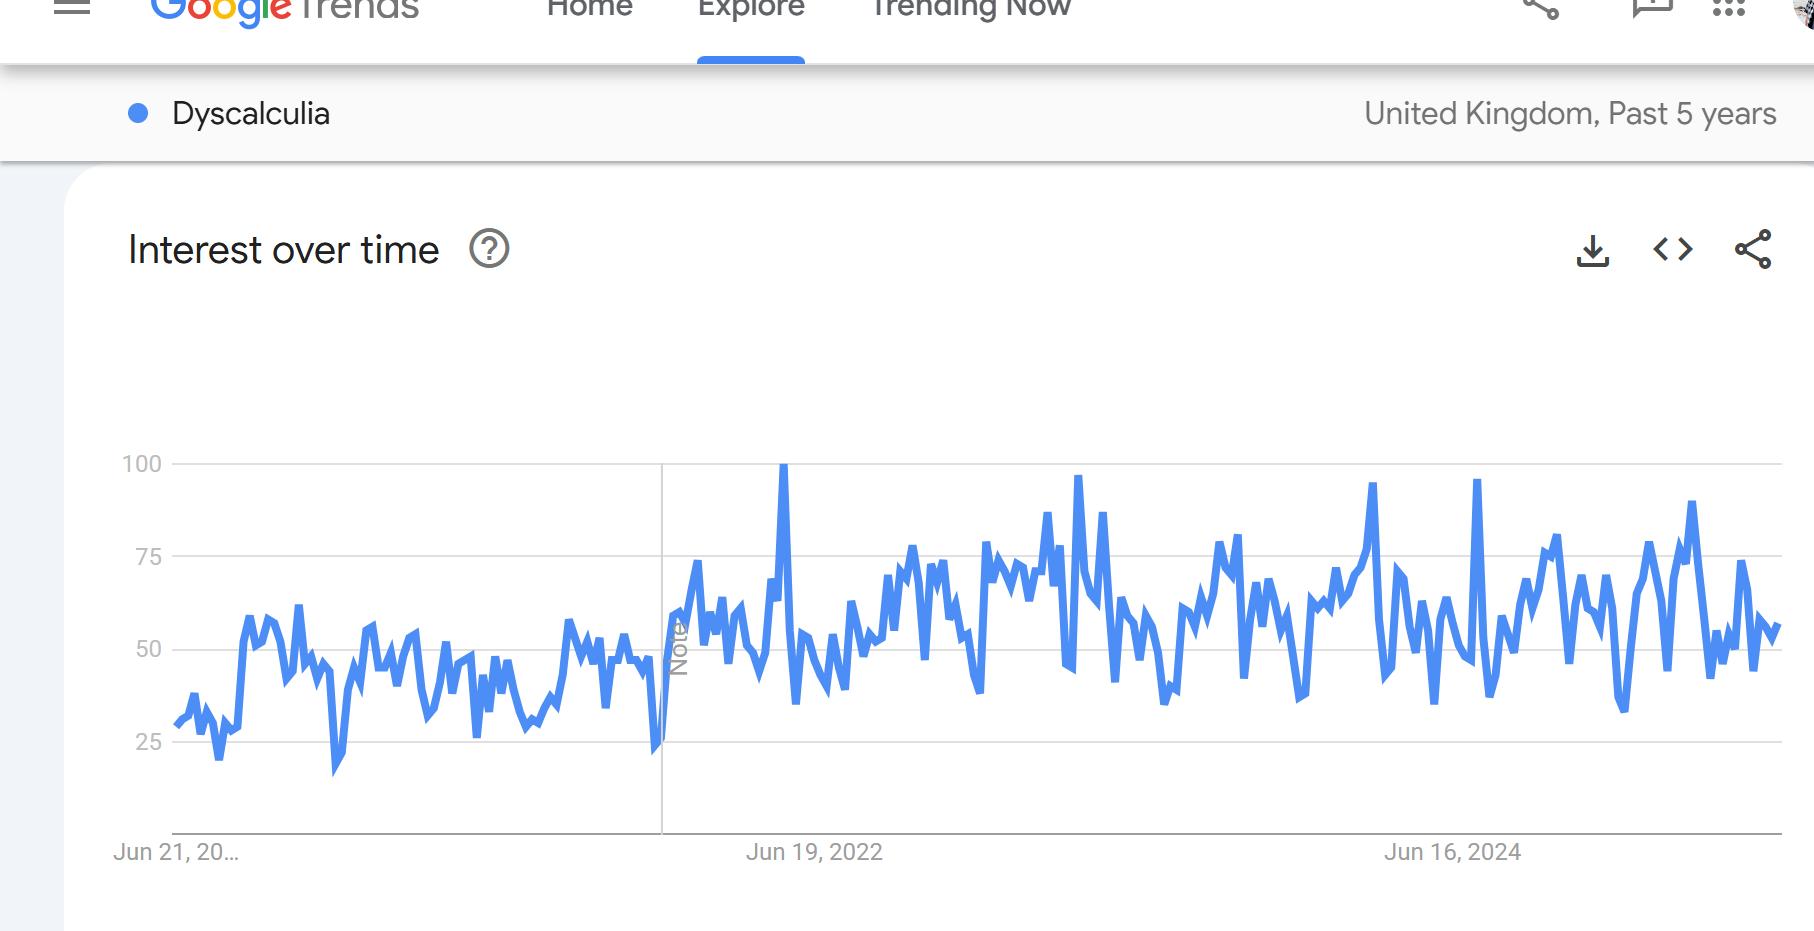The height and width of the screenshot is (931, 1814).
Task: Click the Jun 16, 2024 axis label
Action: click(1452, 852)
